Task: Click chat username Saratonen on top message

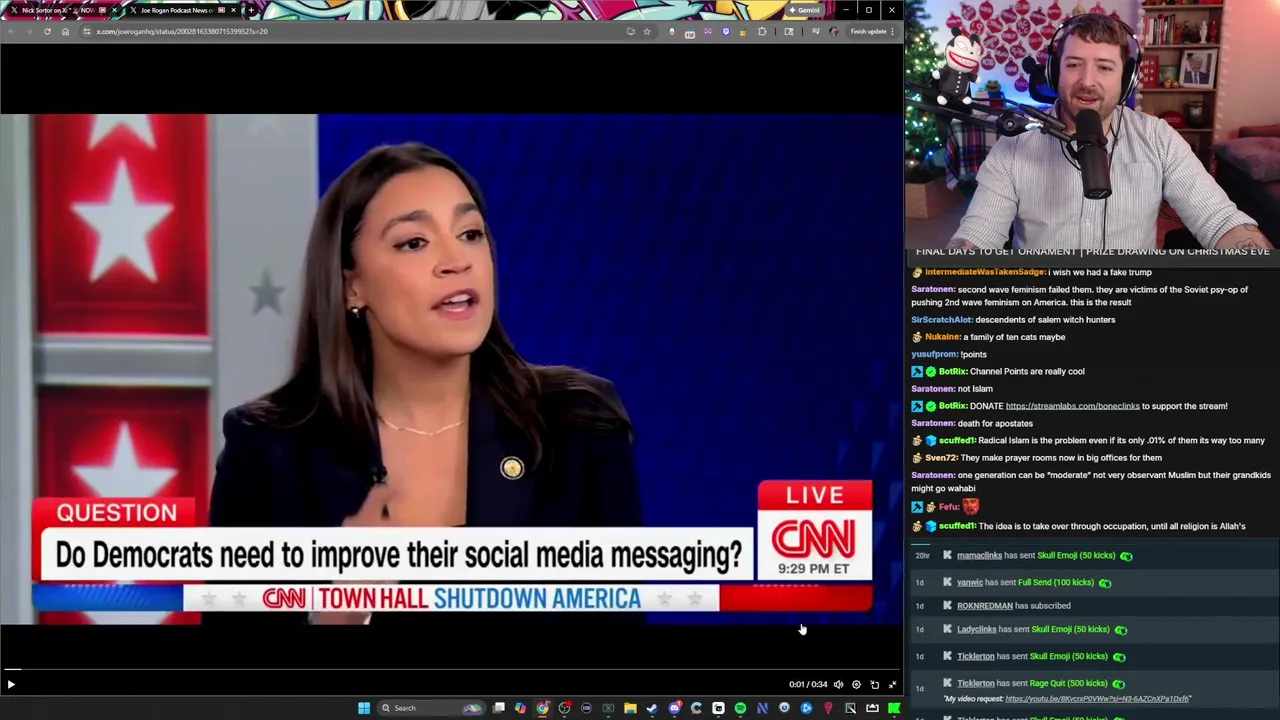Action: pos(933,290)
